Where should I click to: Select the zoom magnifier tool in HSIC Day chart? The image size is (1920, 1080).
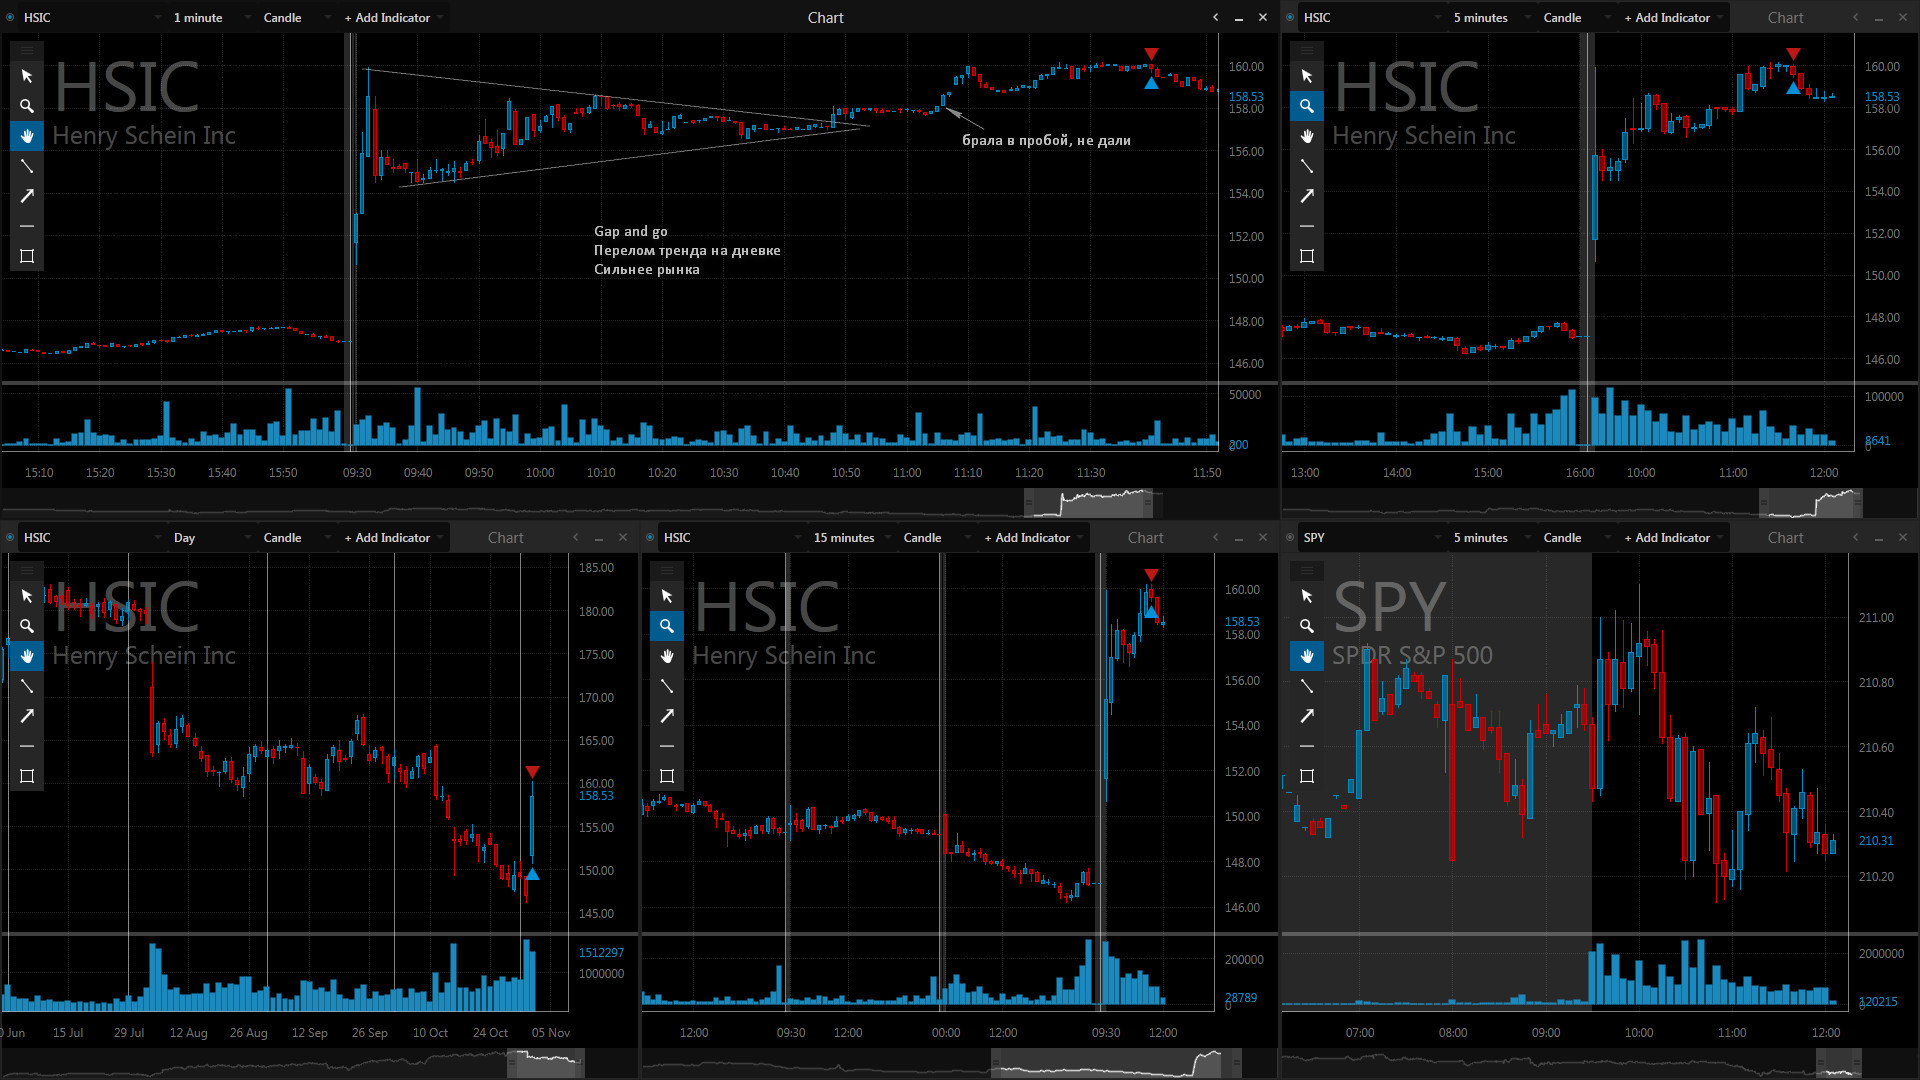click(27, 626)
